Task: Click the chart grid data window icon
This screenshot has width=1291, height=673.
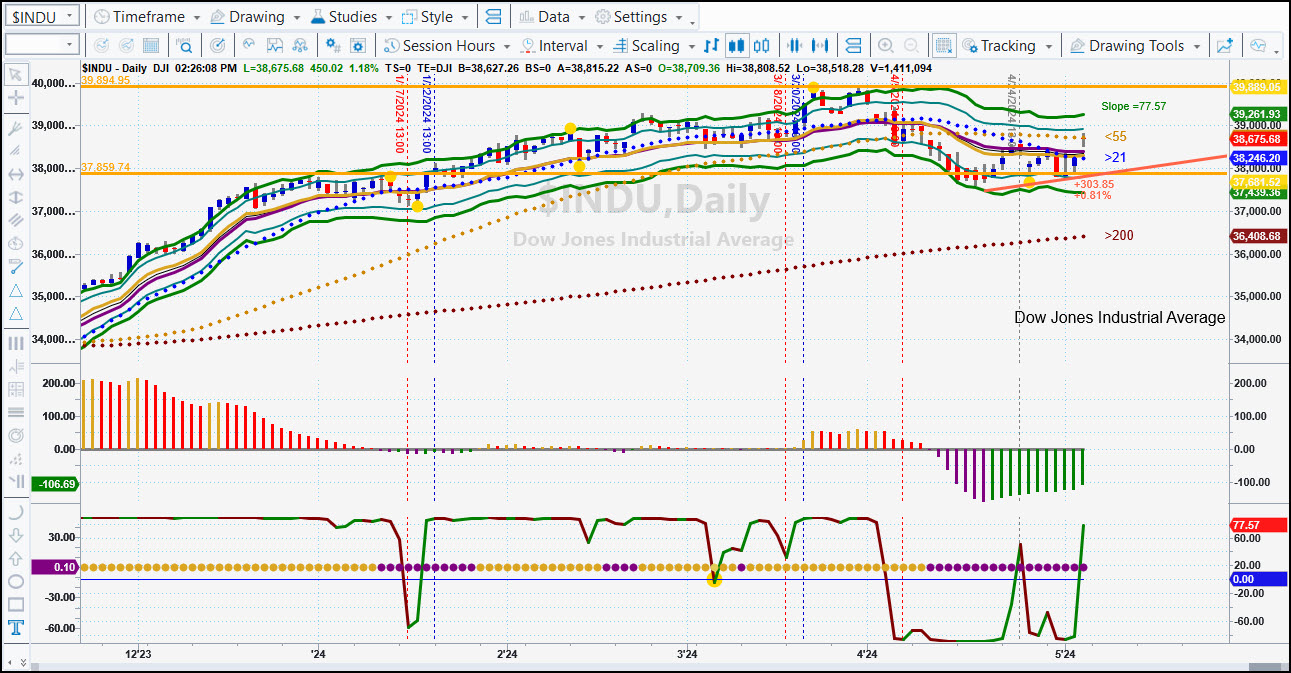Action: pos(151,46)
